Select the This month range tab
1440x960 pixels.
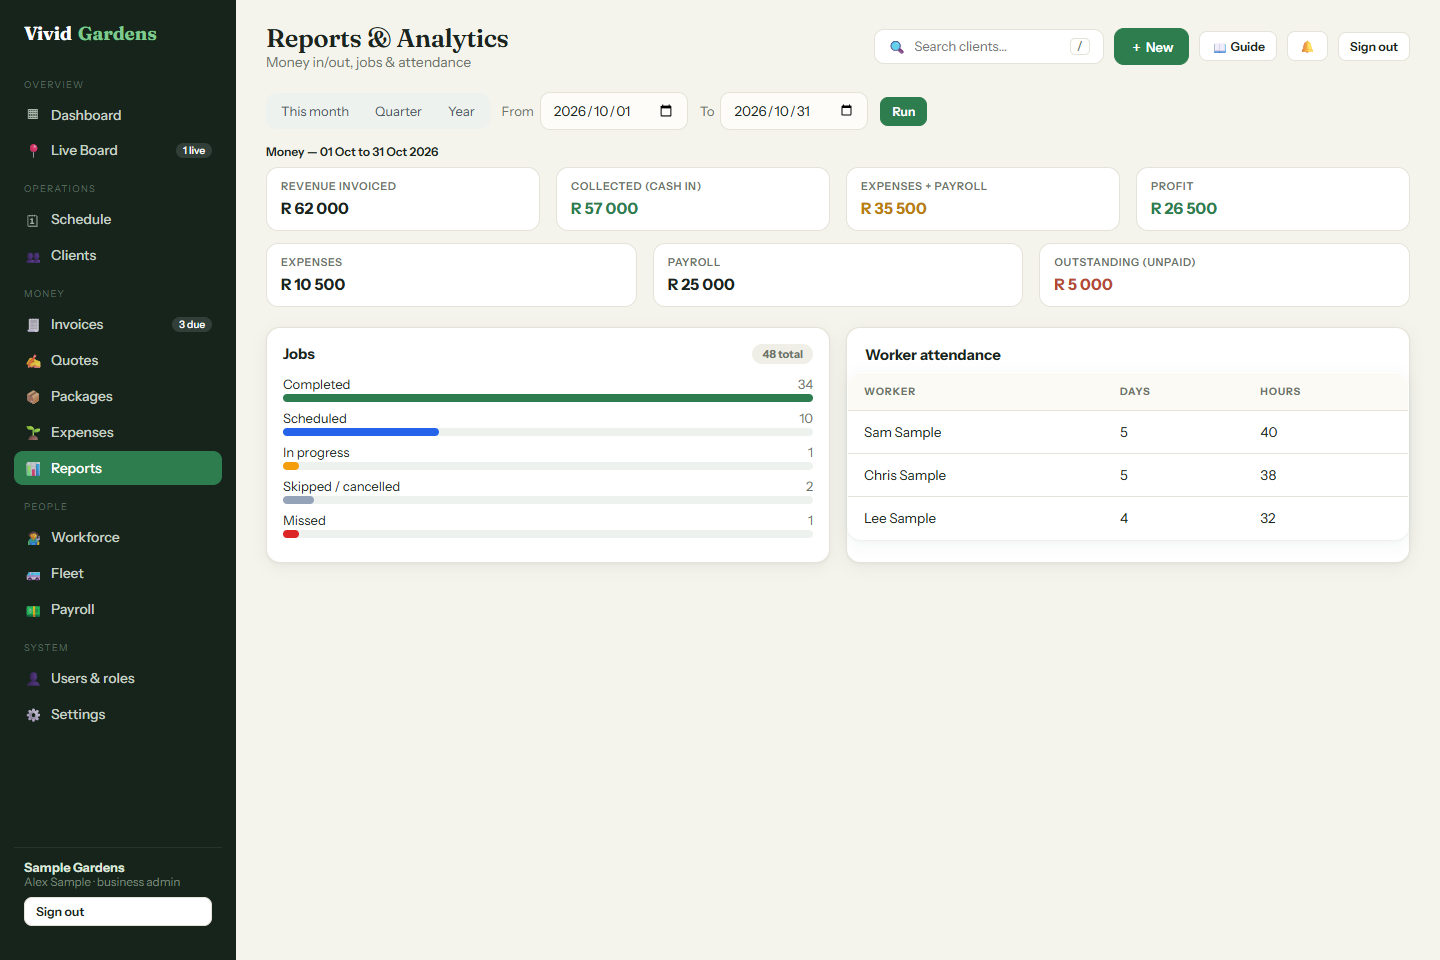[x=315, y=111]
